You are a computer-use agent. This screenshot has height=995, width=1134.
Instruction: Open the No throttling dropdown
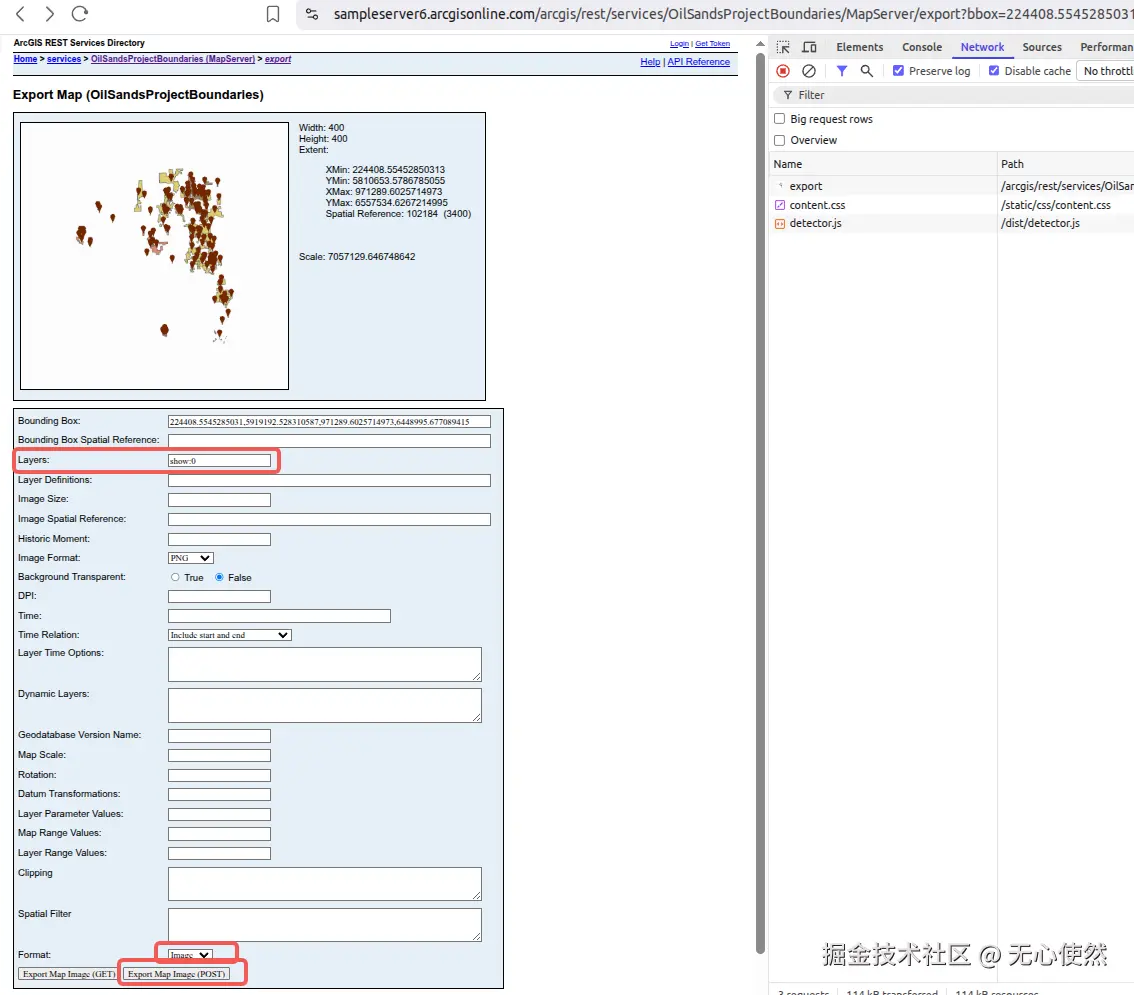(x=1105, y=71)
